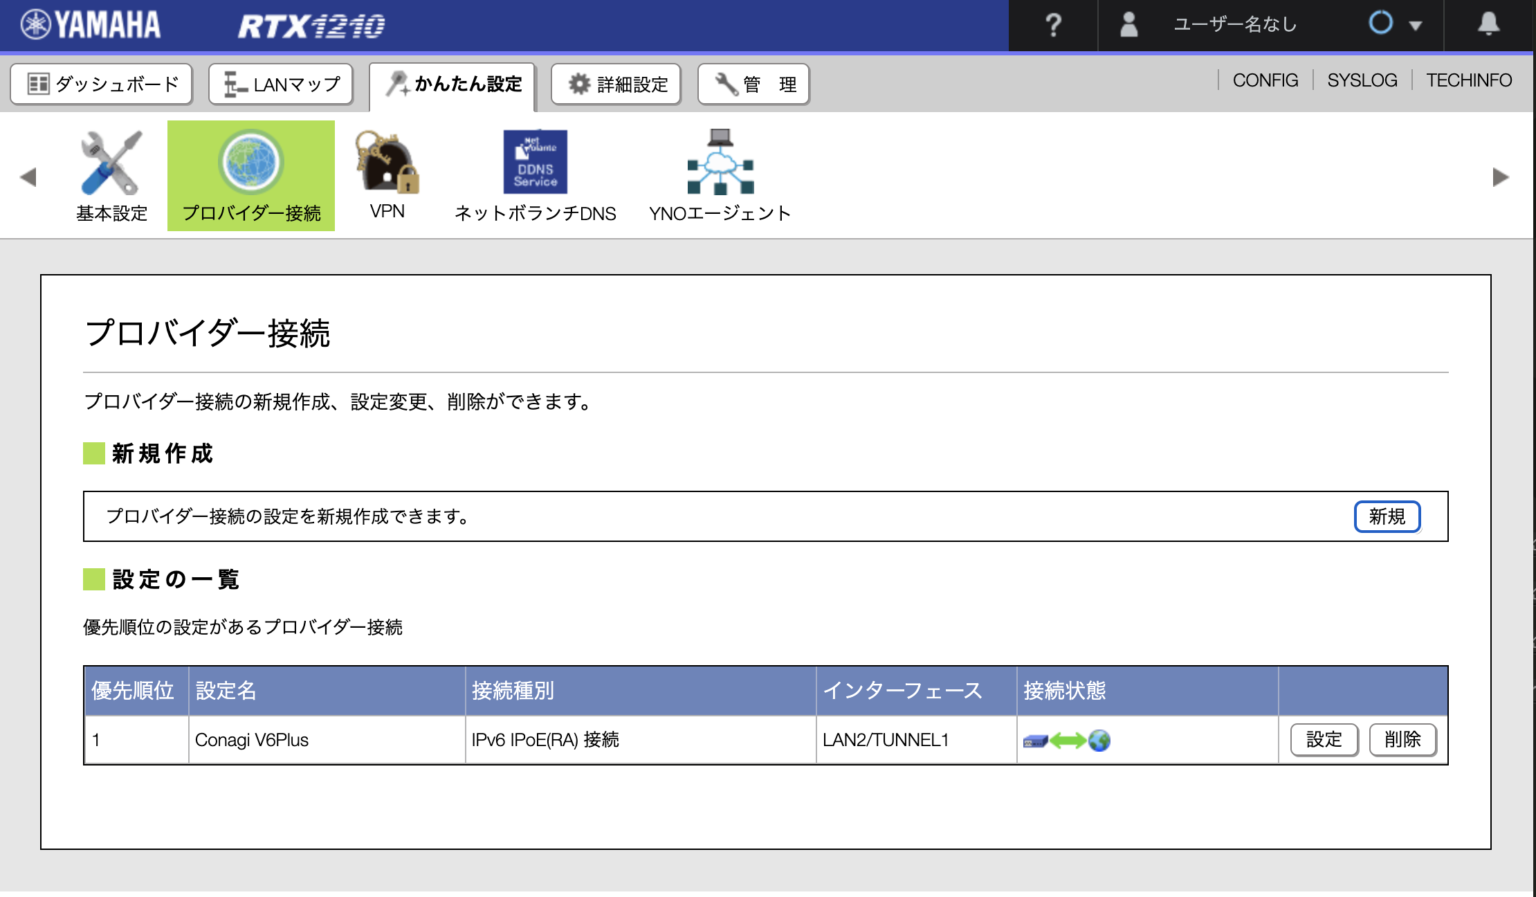
Task: Click 新規 to create a provider connection
Action: click(1387, 517)
